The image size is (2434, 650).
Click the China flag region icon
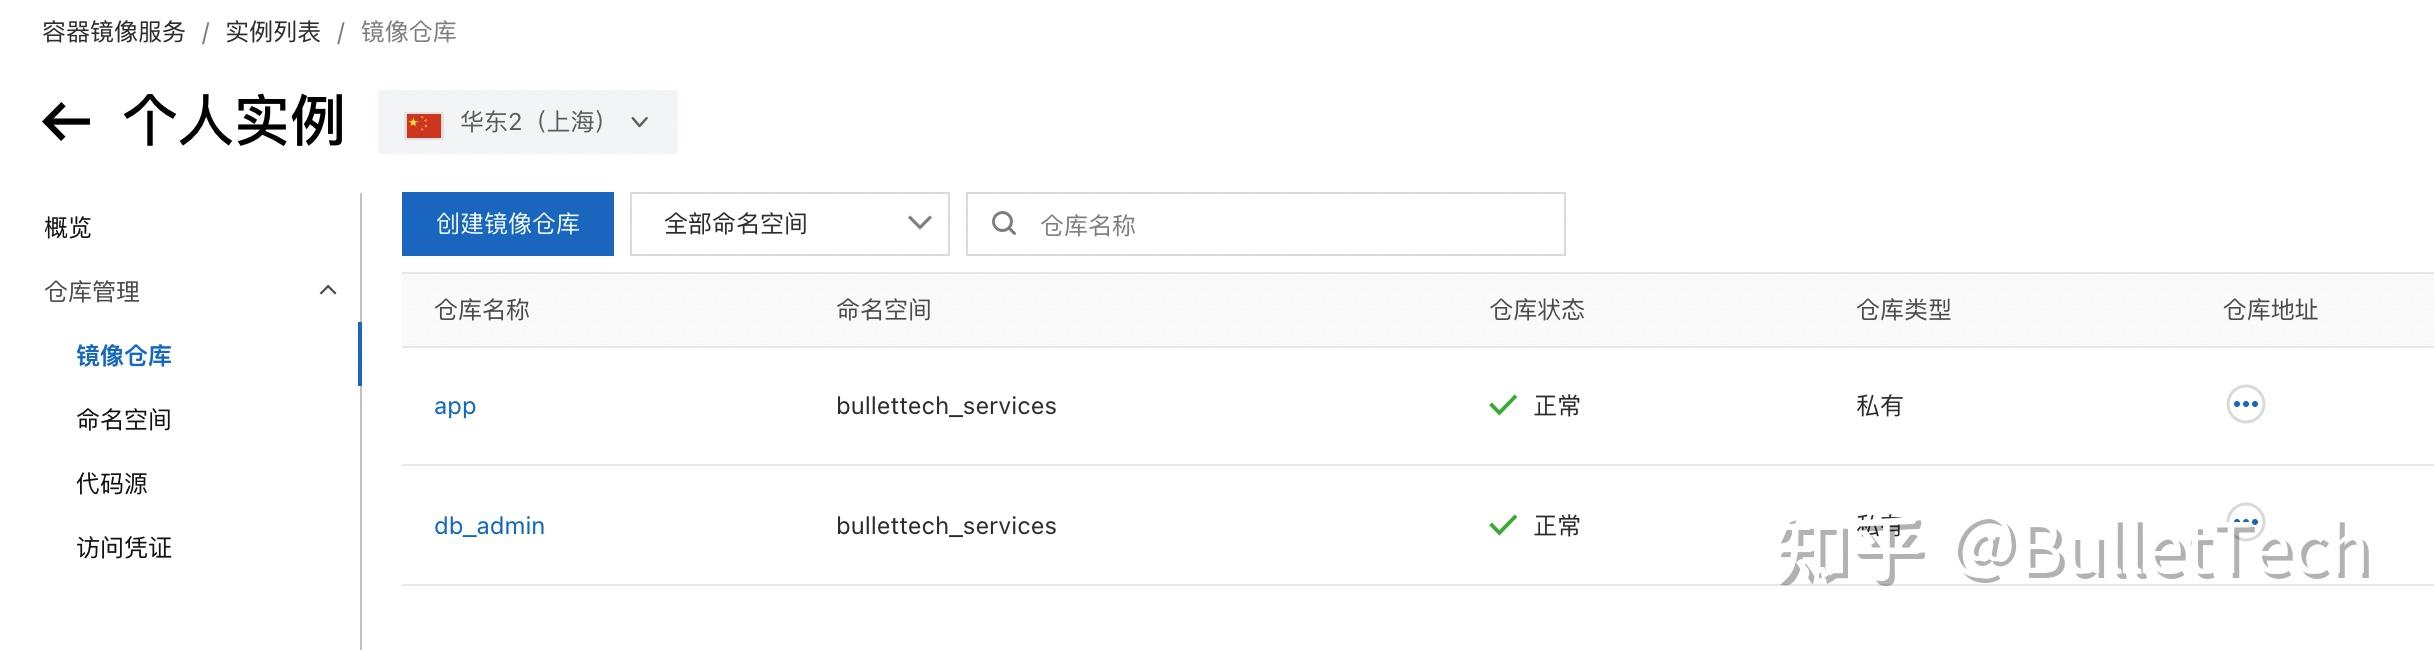tap(424, 124)
